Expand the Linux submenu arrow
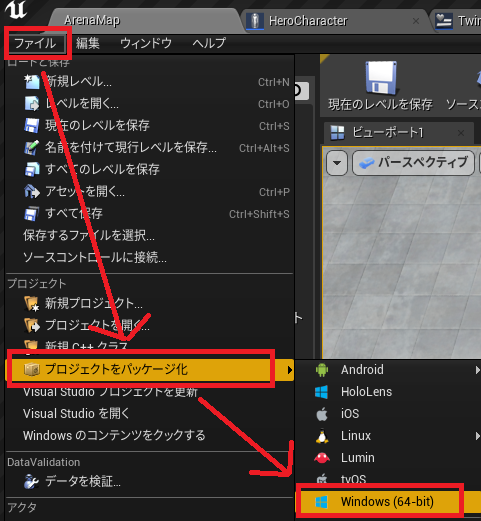This screenshot has height=521, width=481. pos(478,436)
